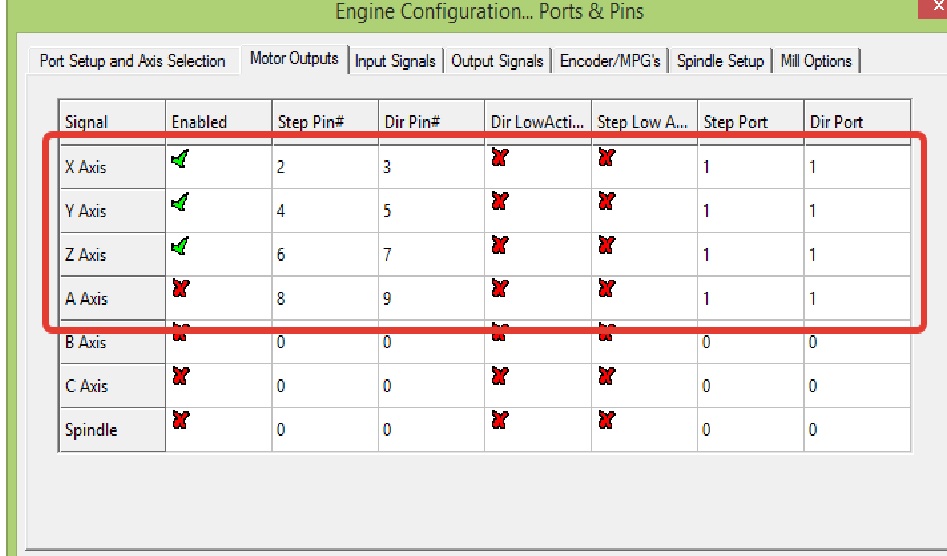Enable the Spindle red X mark
The width and height of the screenshot is (947, 556).
180,421
